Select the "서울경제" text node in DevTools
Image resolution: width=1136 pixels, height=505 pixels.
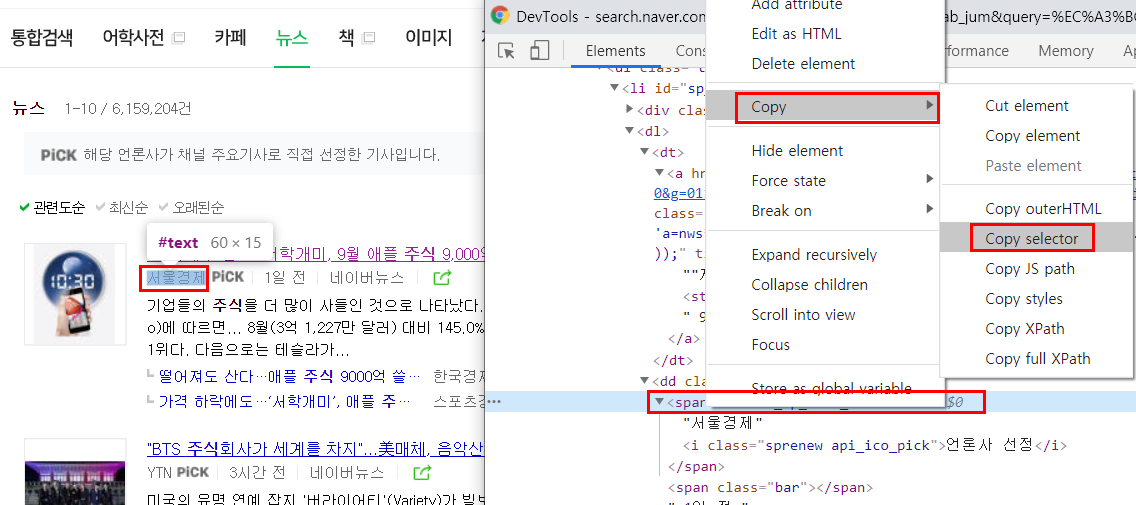(x=722, y=422)
